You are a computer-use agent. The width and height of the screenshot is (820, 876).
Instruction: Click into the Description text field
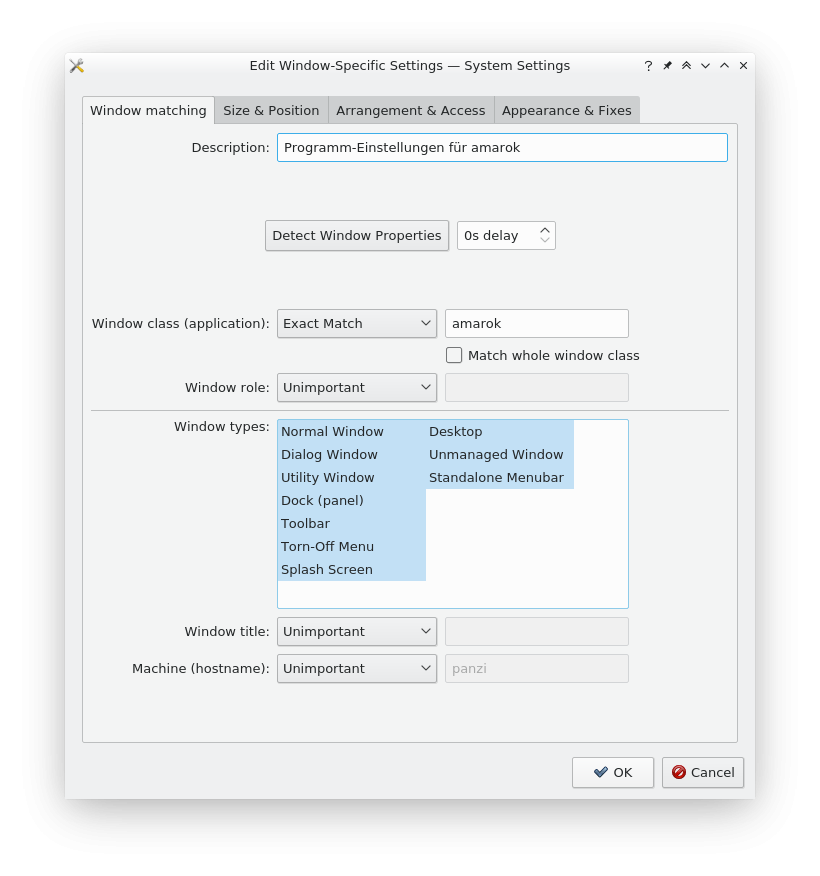502,147
